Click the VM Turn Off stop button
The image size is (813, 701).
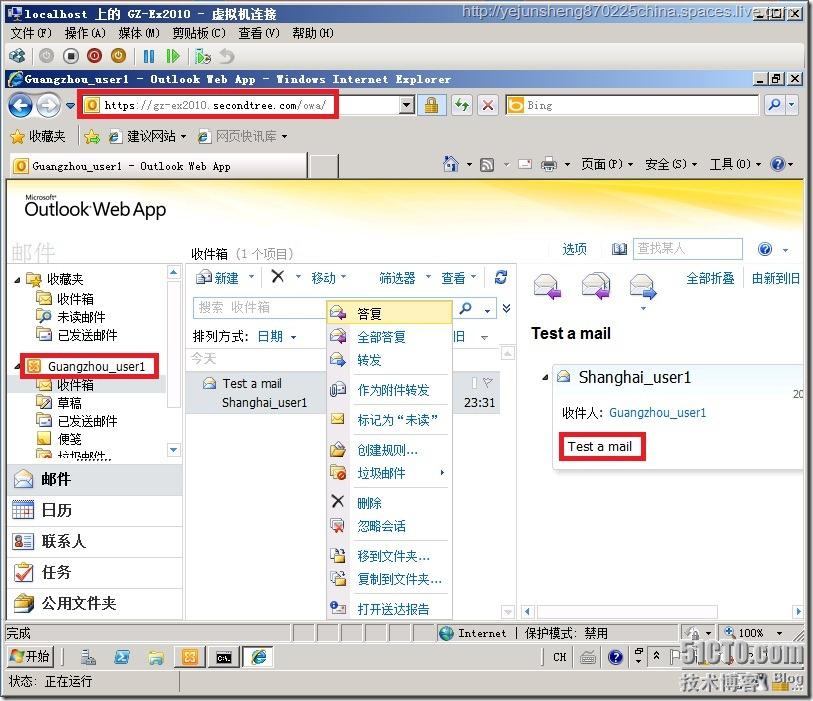[x=71, y=56]
